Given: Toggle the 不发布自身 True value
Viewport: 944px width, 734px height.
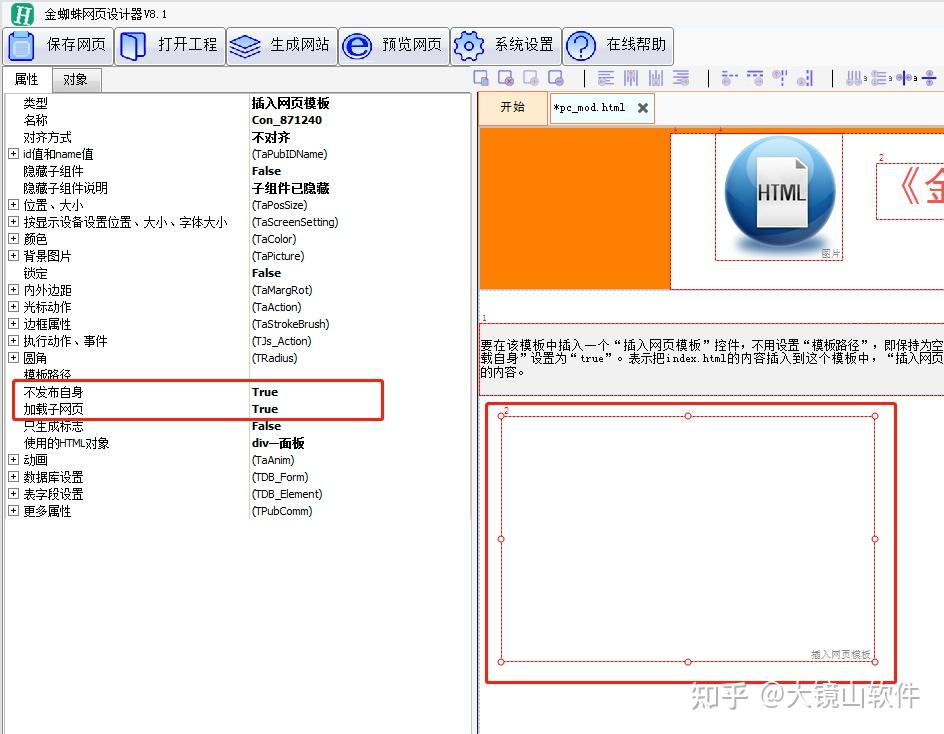Looking at the screenshot, I should [x=265, y=392].
